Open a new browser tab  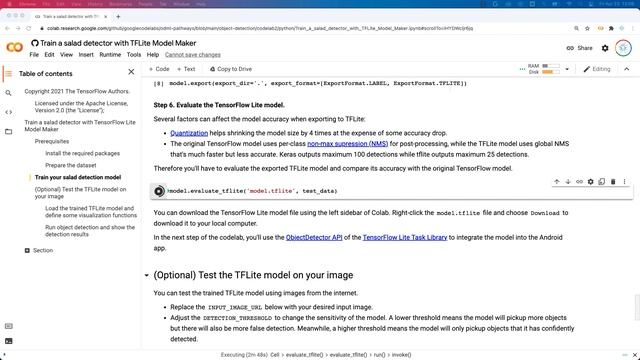point(118,16)
